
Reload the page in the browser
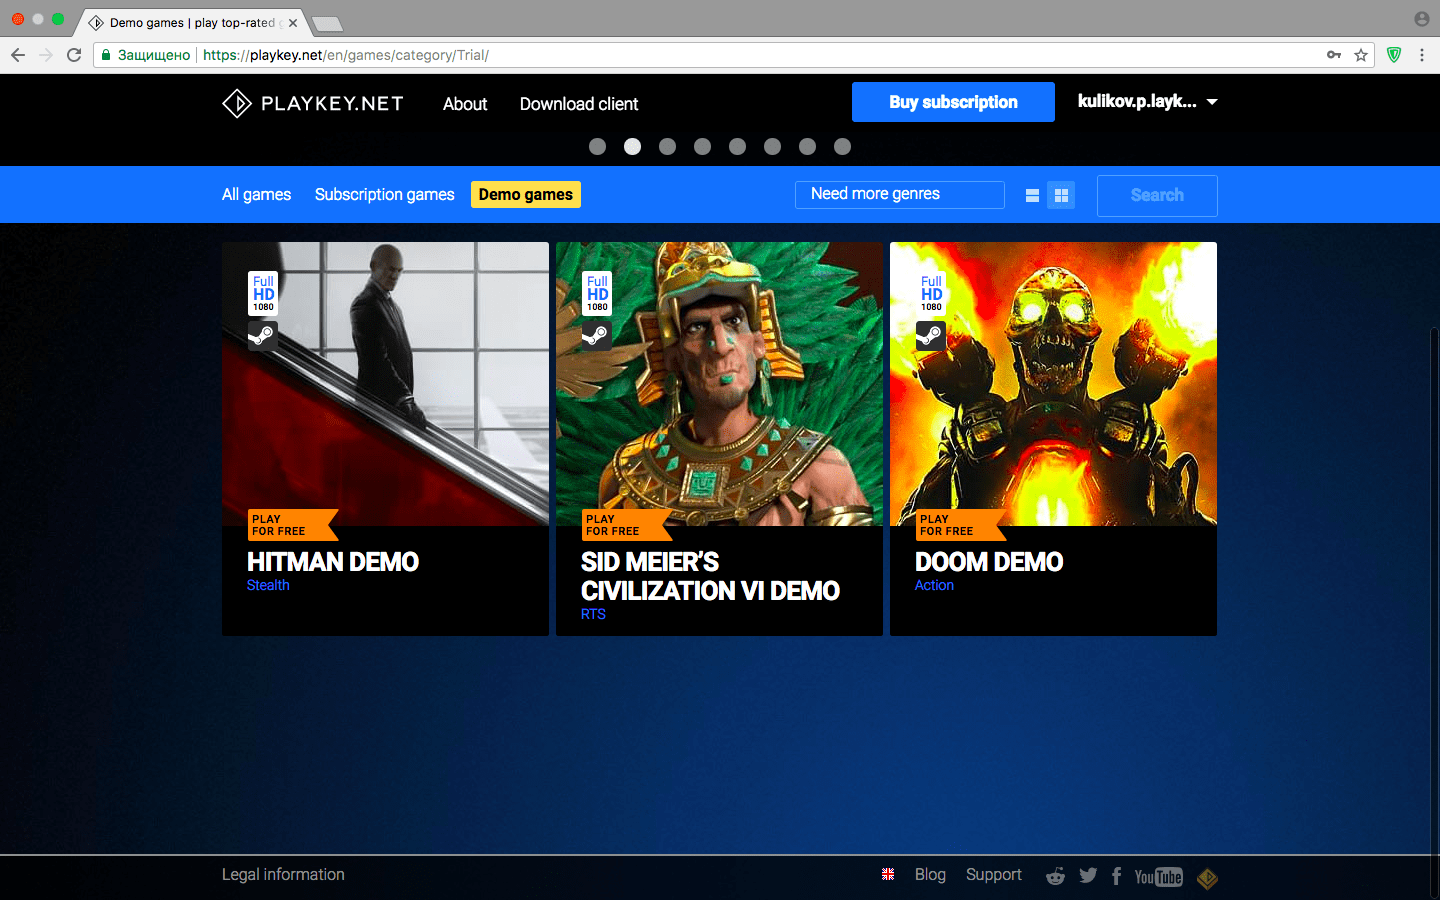(74, 55)
